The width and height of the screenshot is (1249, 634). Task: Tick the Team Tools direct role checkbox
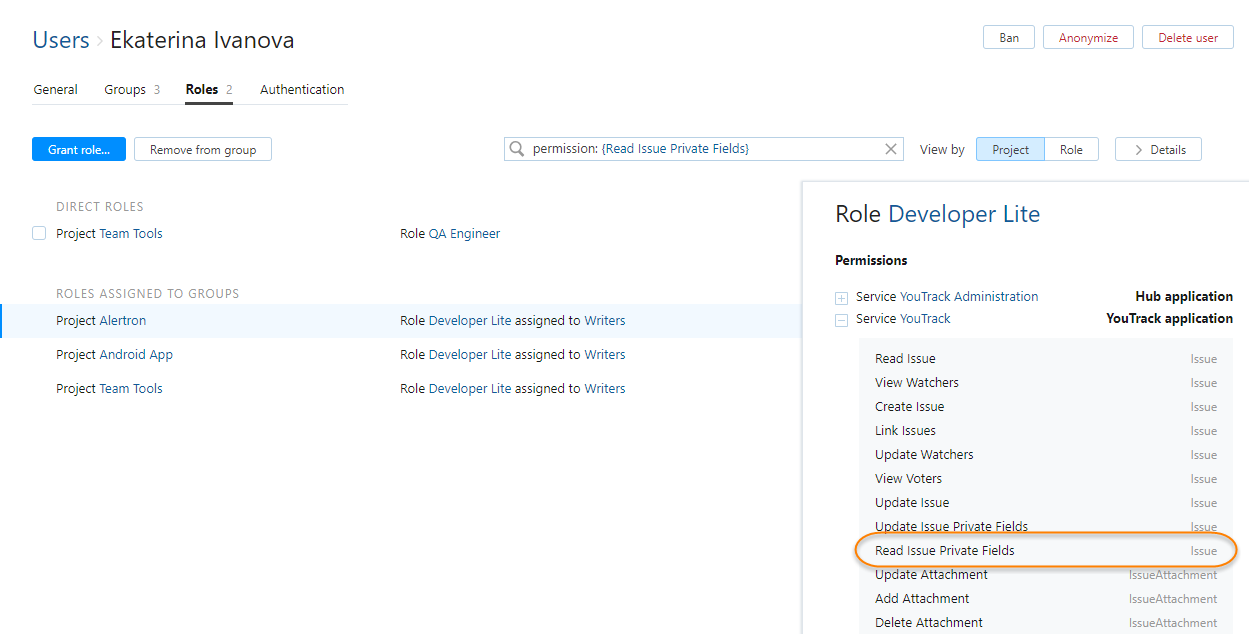pyautogui.click(x=39, y=233)
